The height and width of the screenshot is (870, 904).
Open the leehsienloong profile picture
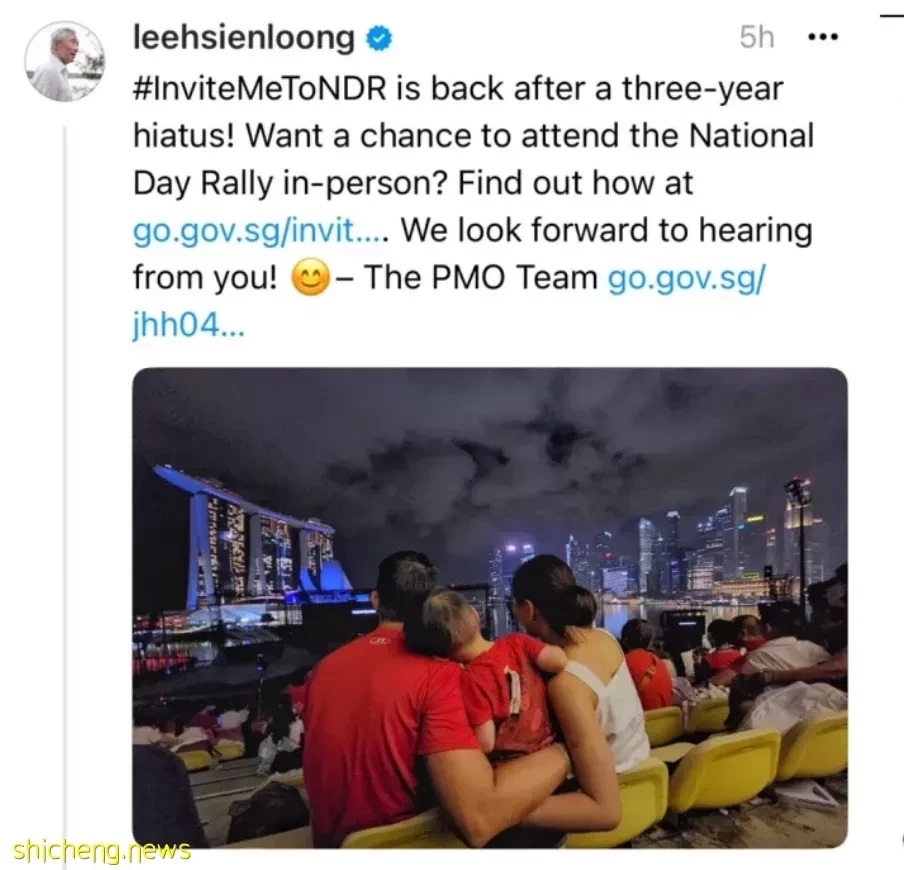coord(65,61)
